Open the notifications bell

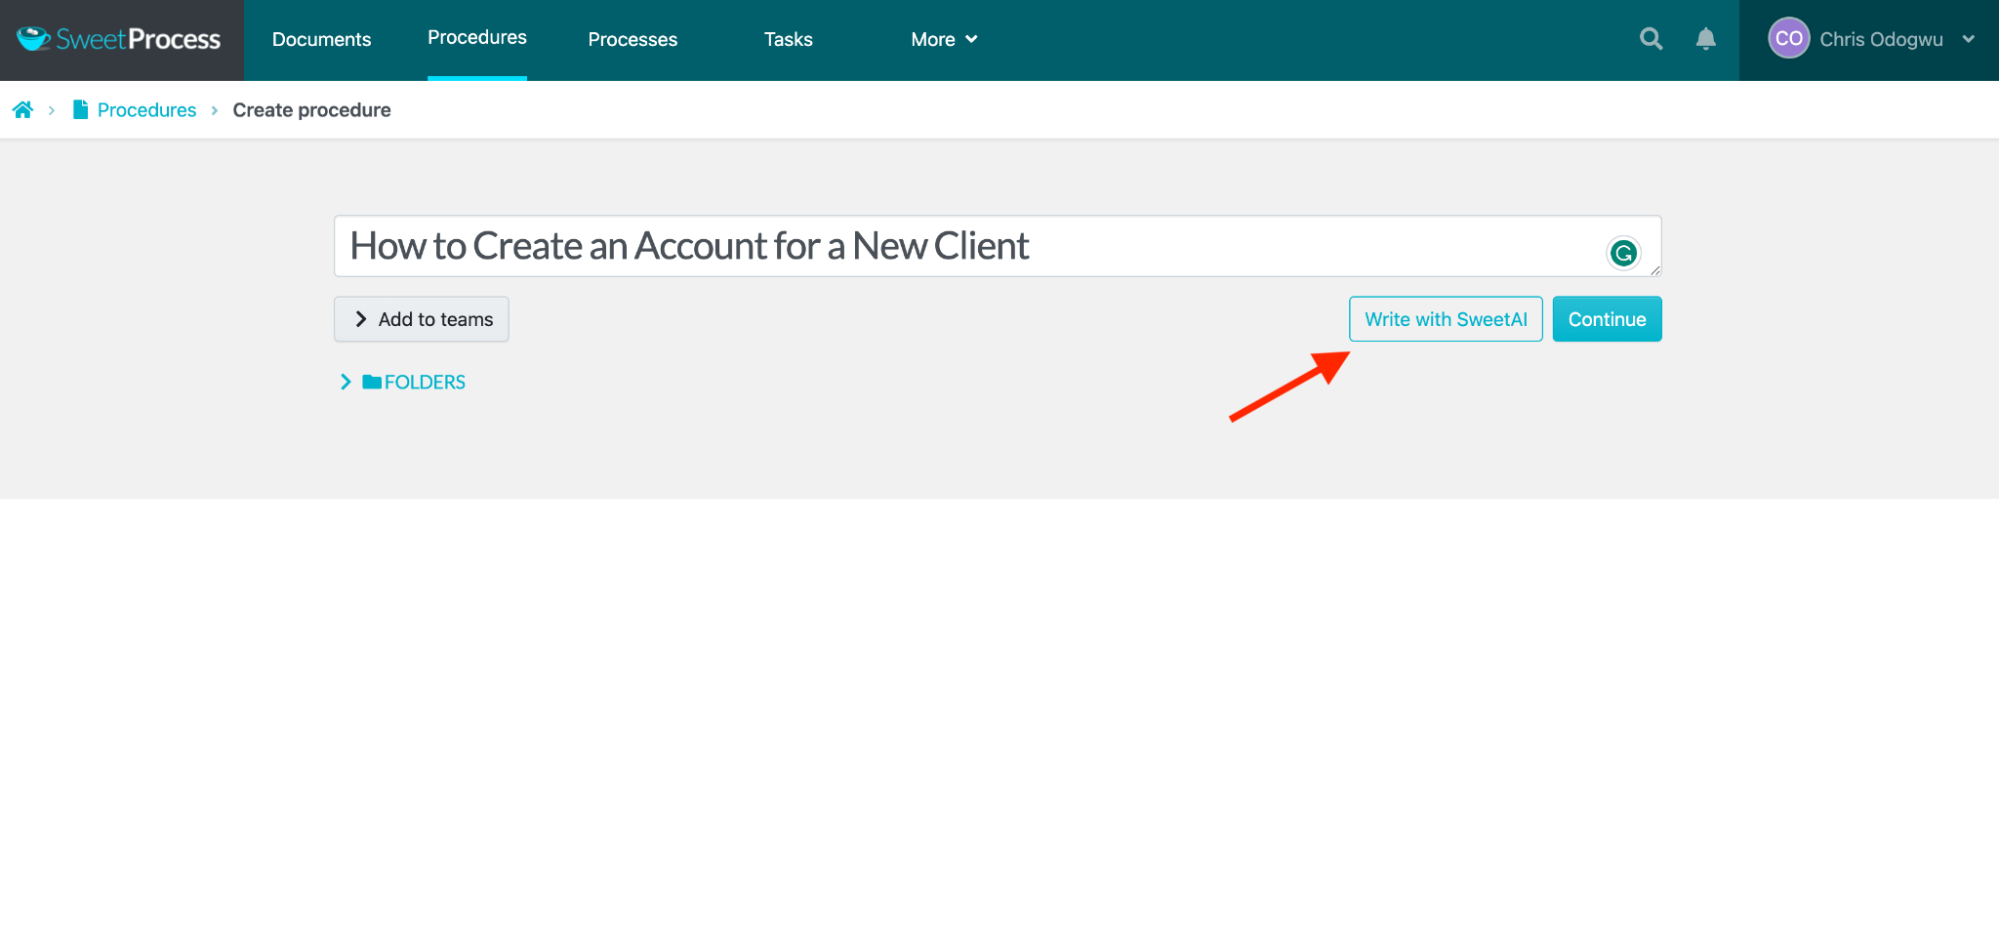point(1706,39)
